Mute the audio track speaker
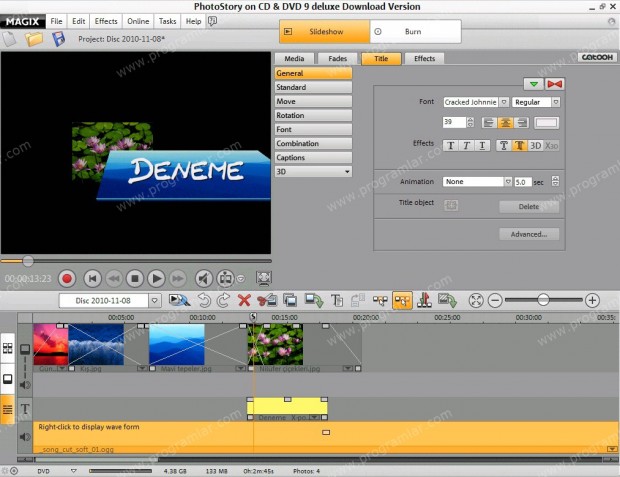Viewport: 620px width, 477px height. click(x=25, y=437)
